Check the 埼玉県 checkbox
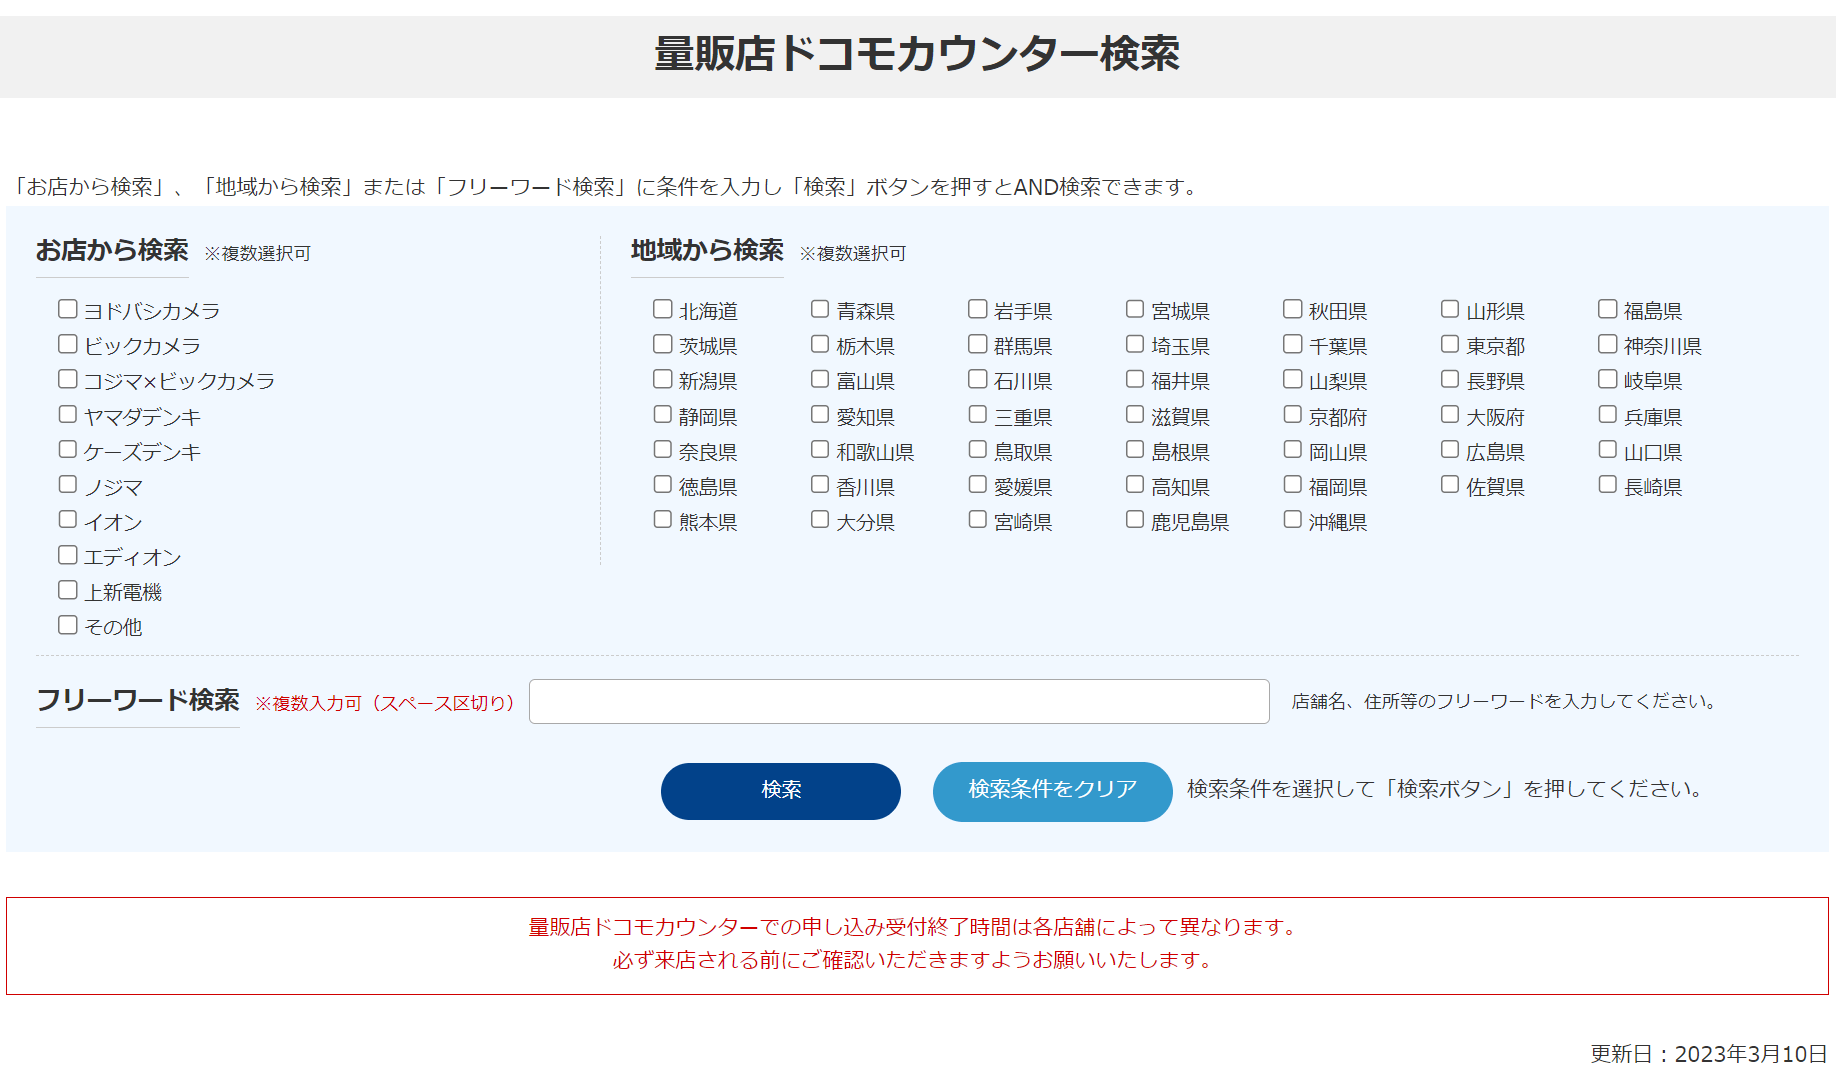1836x1074 pixels. tap(1135, 344)
